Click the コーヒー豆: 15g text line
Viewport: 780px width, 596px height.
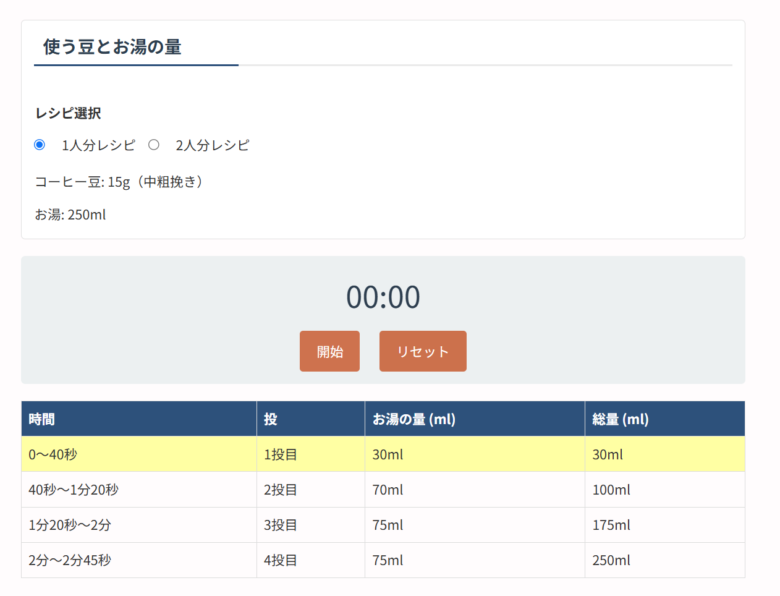(121, 182)
